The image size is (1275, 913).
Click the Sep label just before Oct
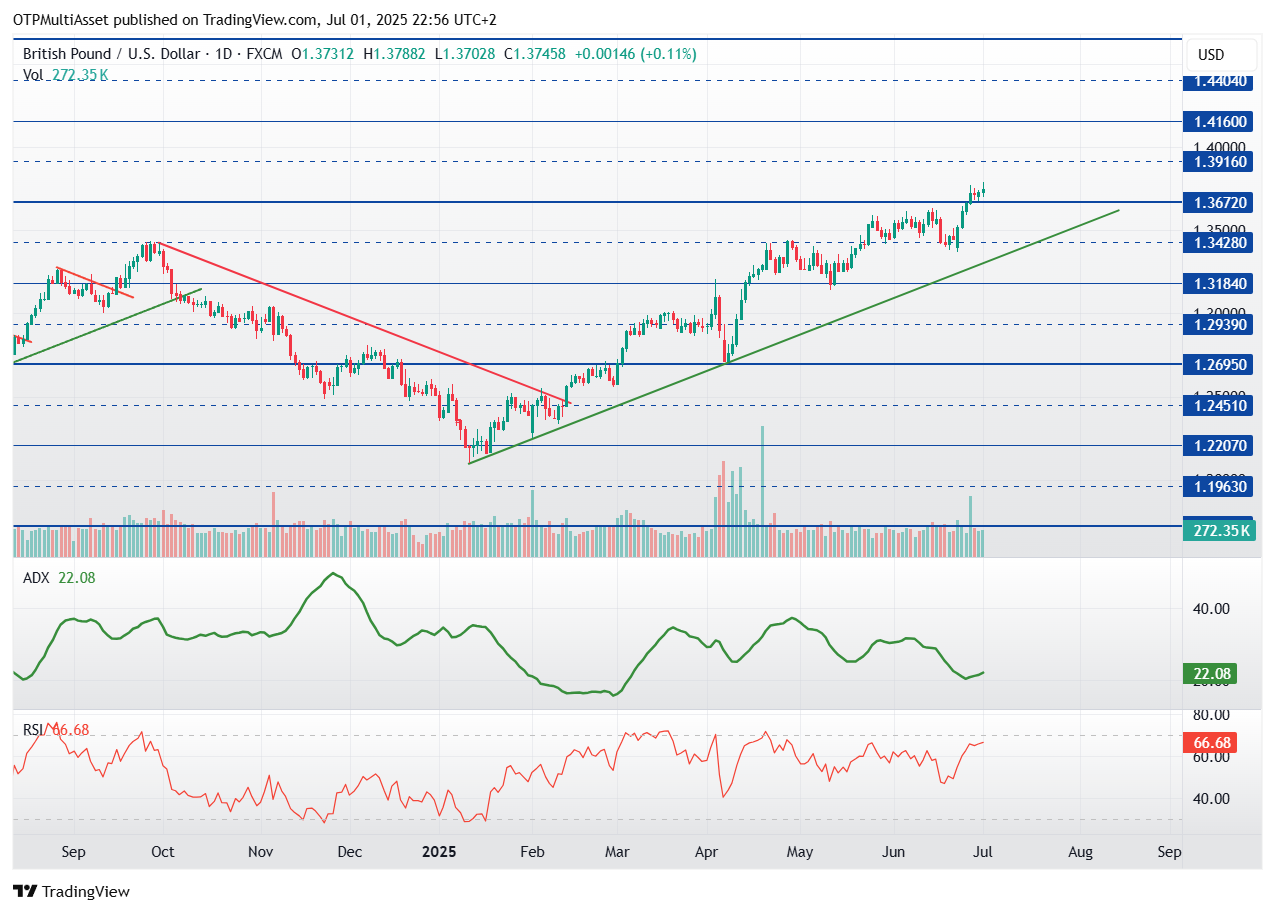pyautogui.click(x=73, y=853)
